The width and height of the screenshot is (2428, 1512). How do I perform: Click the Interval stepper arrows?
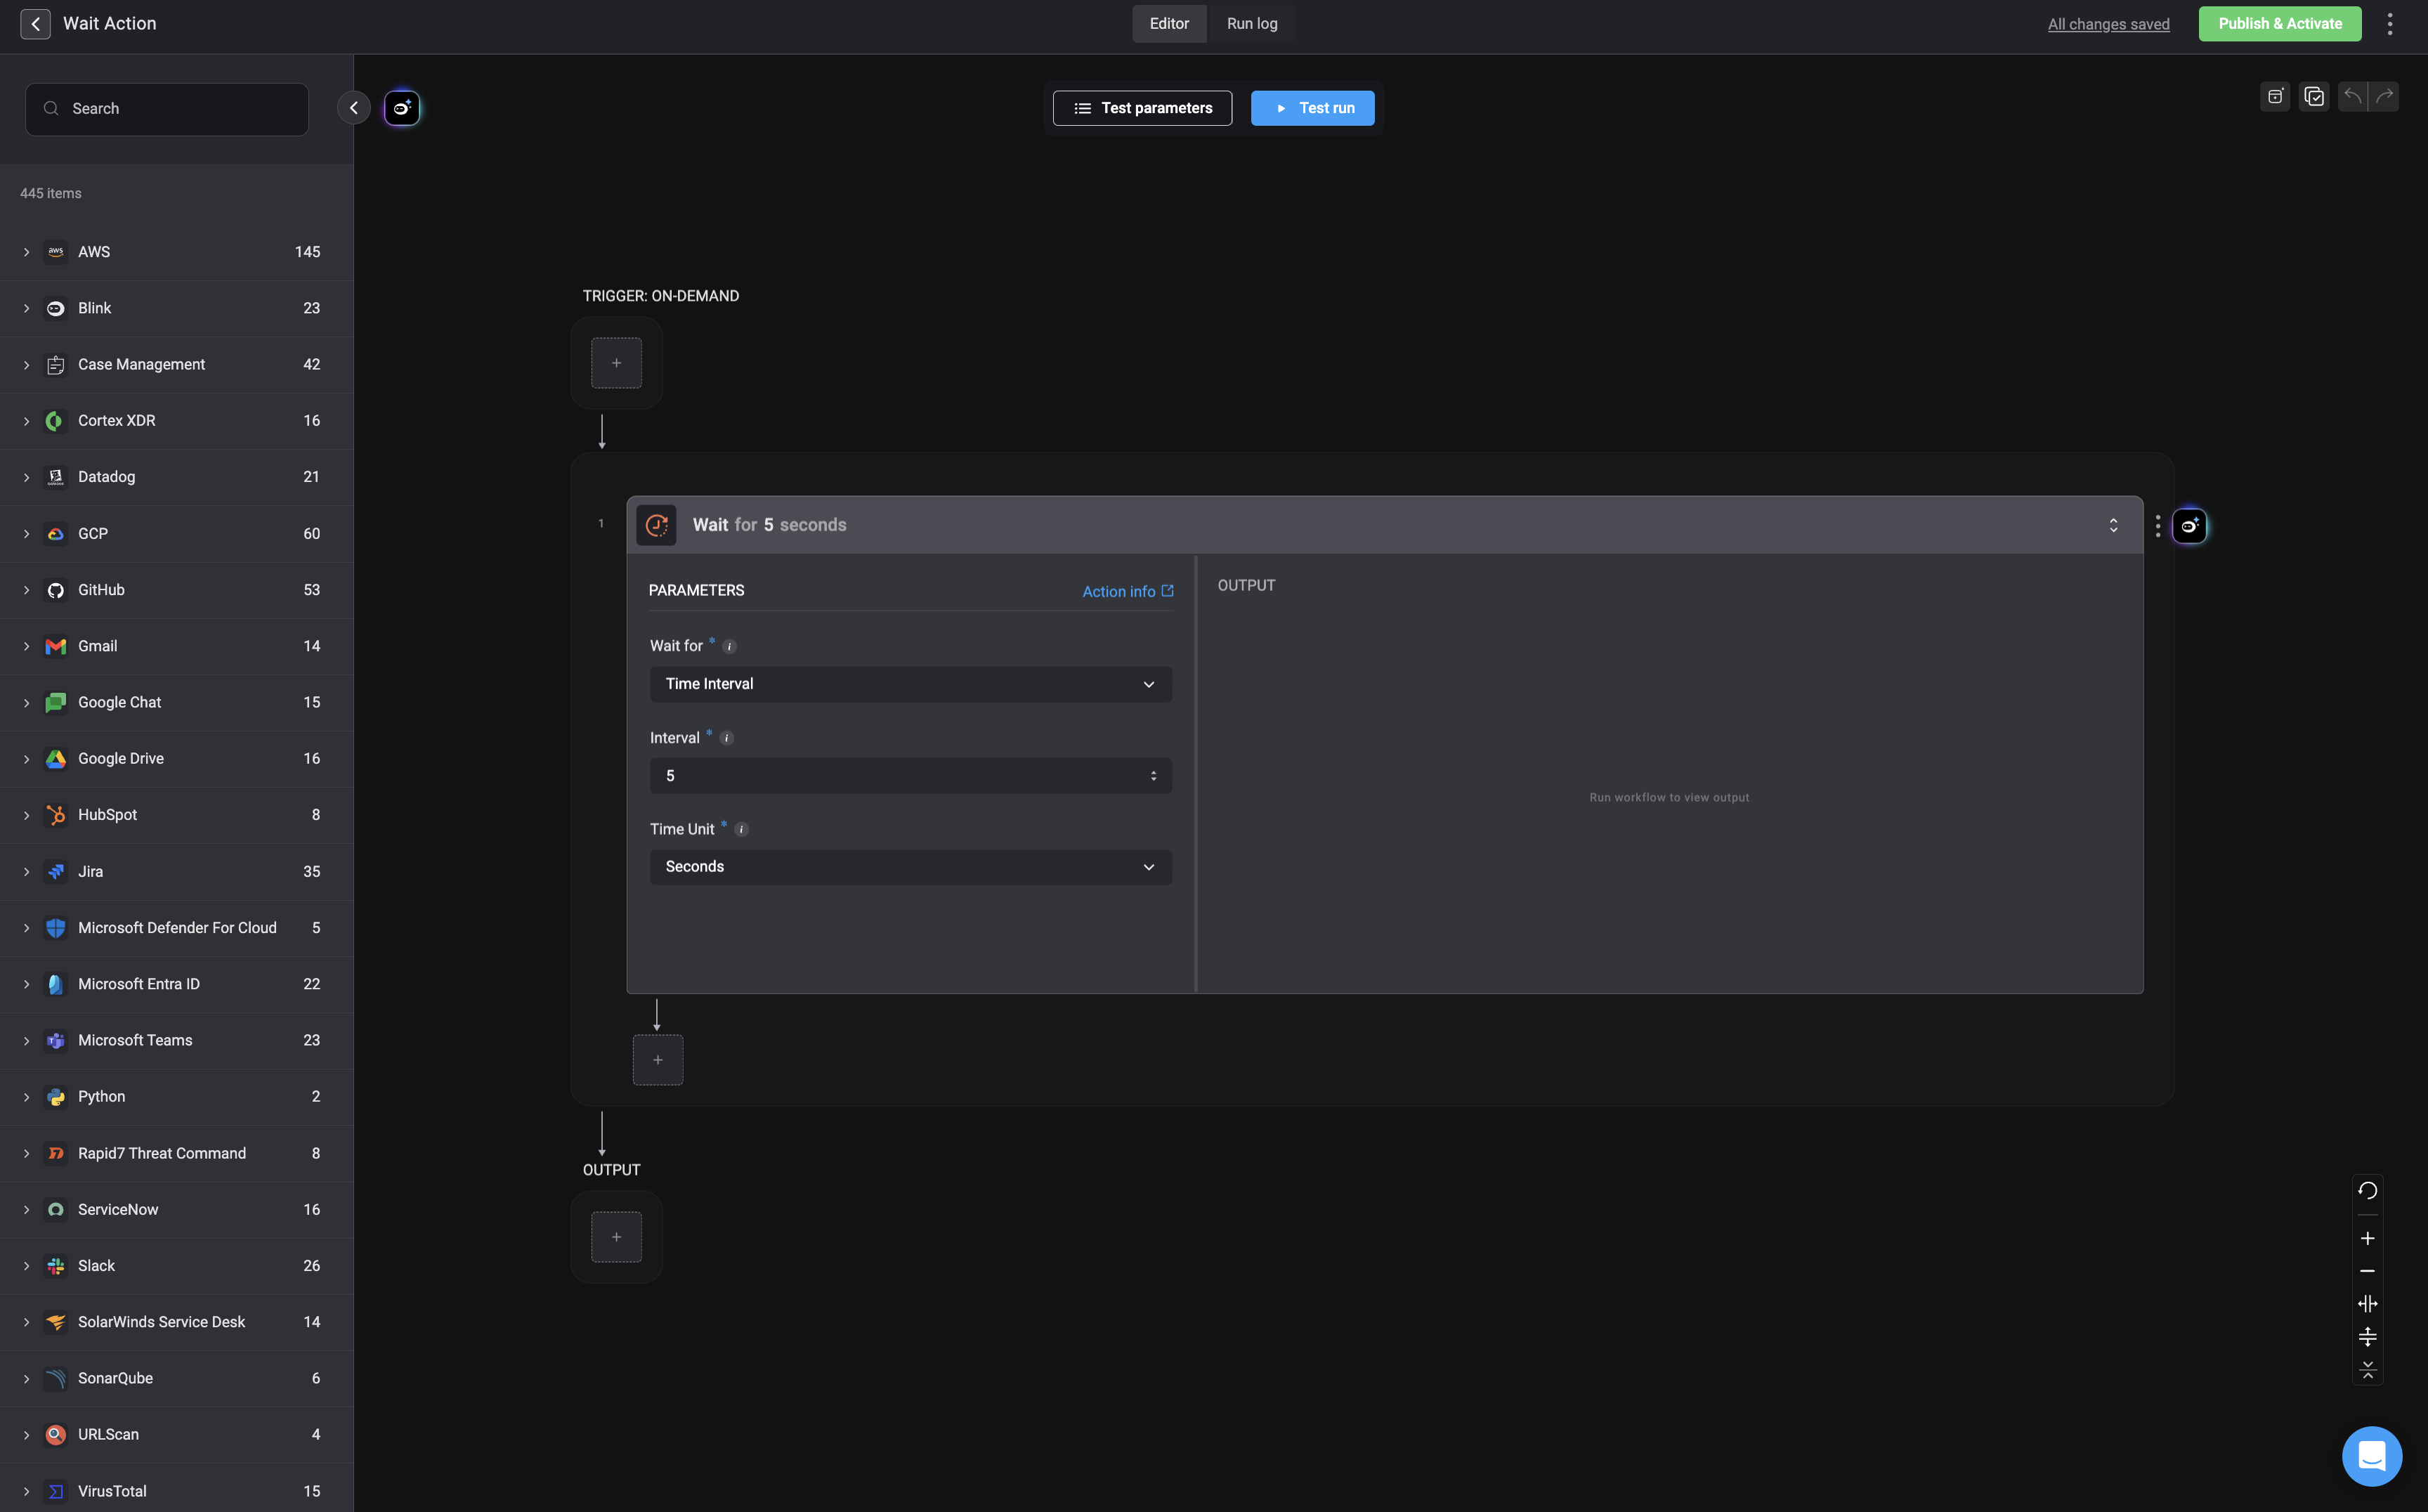click(1153, 776)
